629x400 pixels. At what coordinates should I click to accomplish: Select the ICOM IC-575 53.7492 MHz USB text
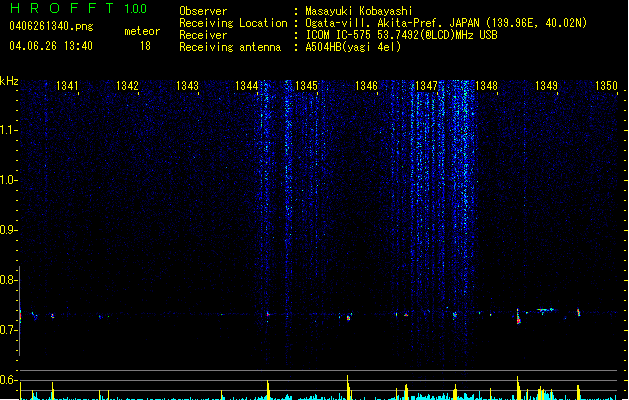tap(402, 35)
